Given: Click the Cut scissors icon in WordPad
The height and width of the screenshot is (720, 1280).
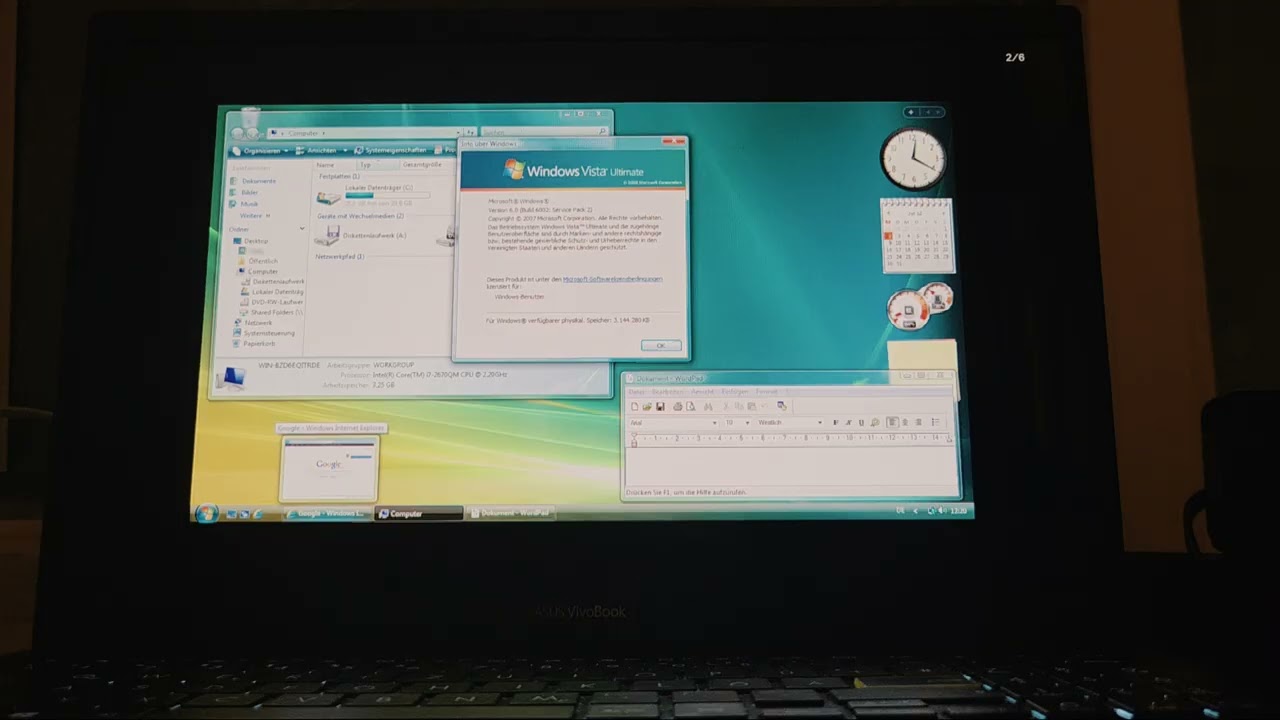Looking at the screenshot, I should [x=726, y=406].
